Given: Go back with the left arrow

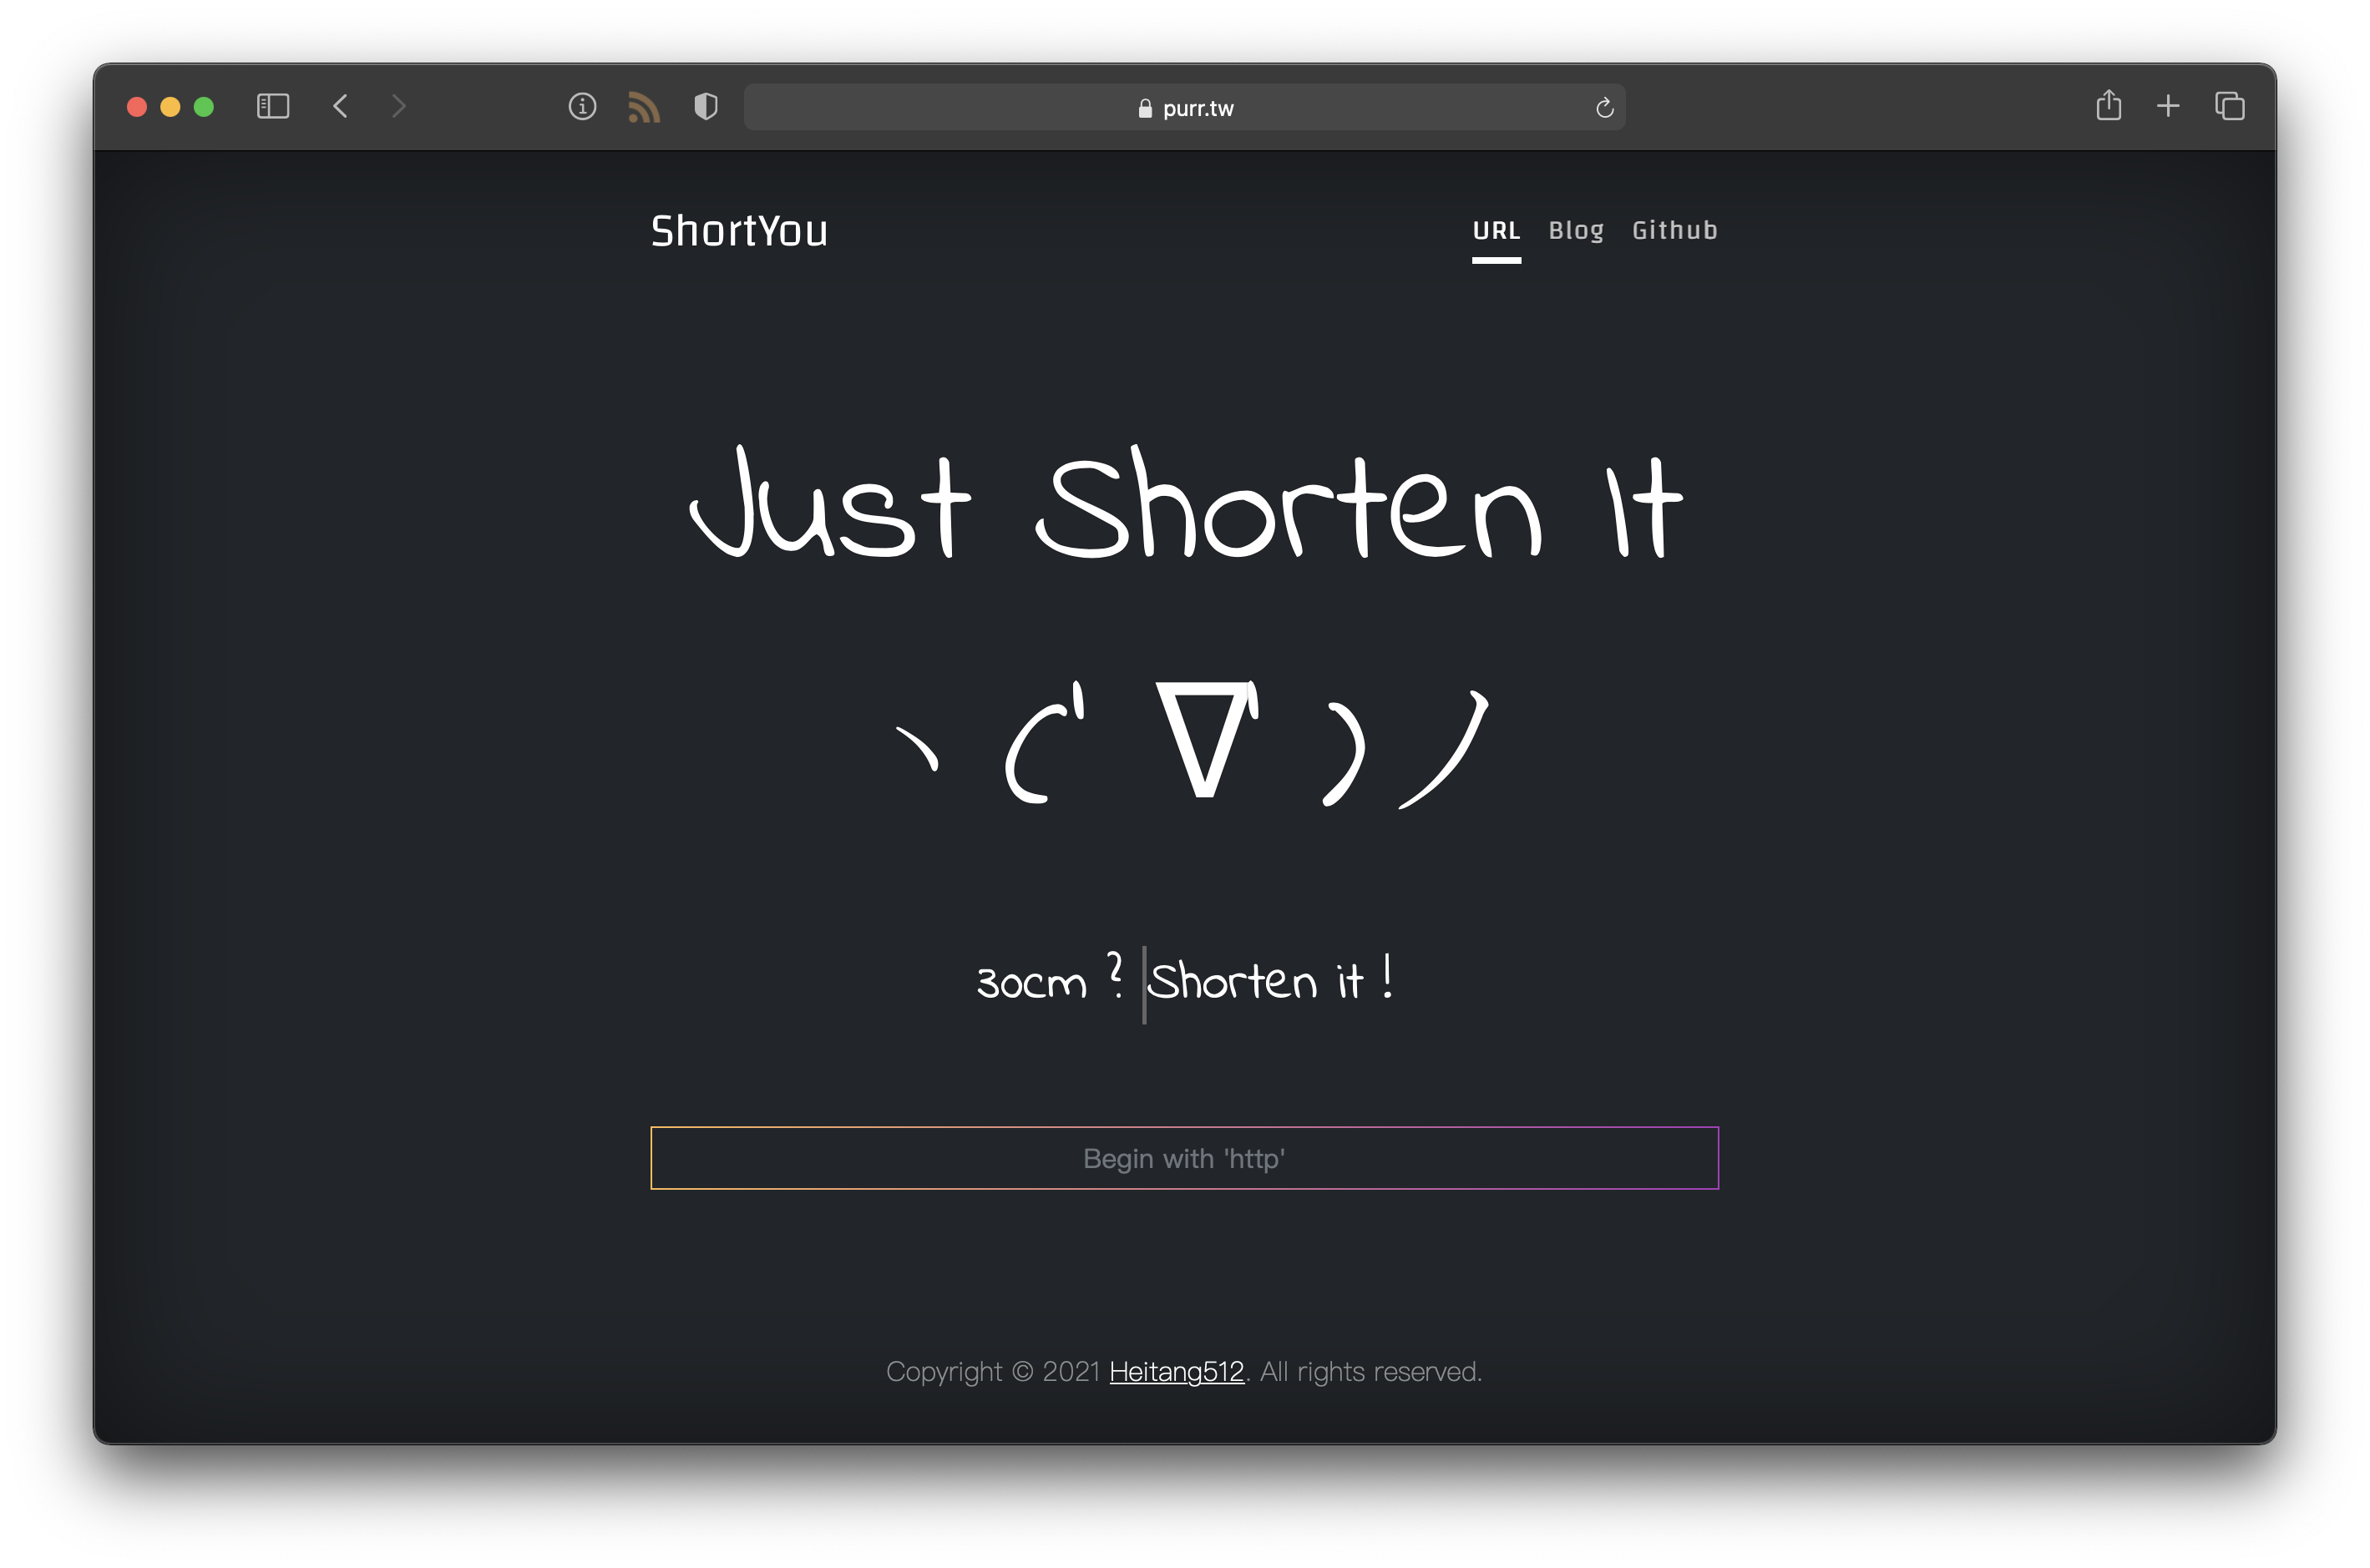Looking at the screenshot, I should (x=341, y=106).
